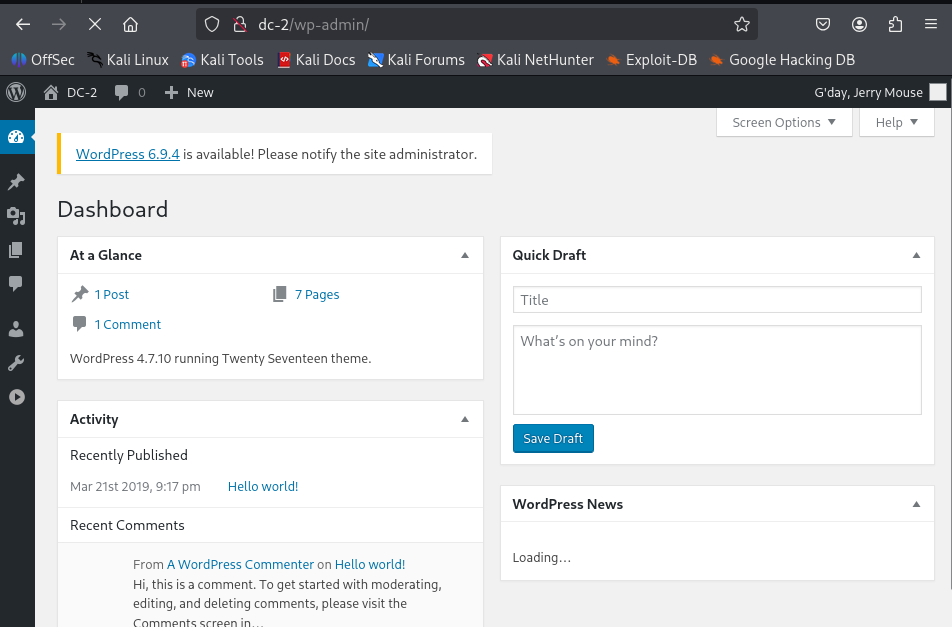Open the WordPress 6.9.4 update link
The image size is (952, 627).
point(128,154)
